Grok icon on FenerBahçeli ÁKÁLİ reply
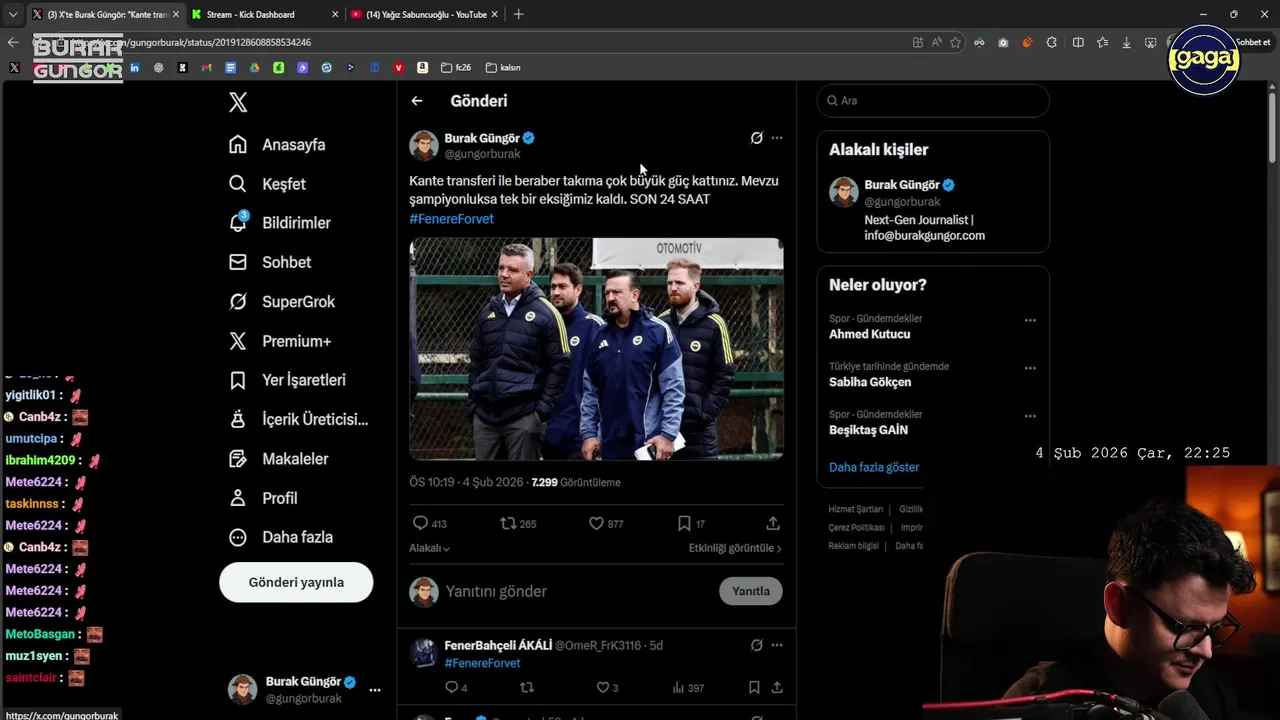This screenshot has height=720, width=1280. [757, 645]
